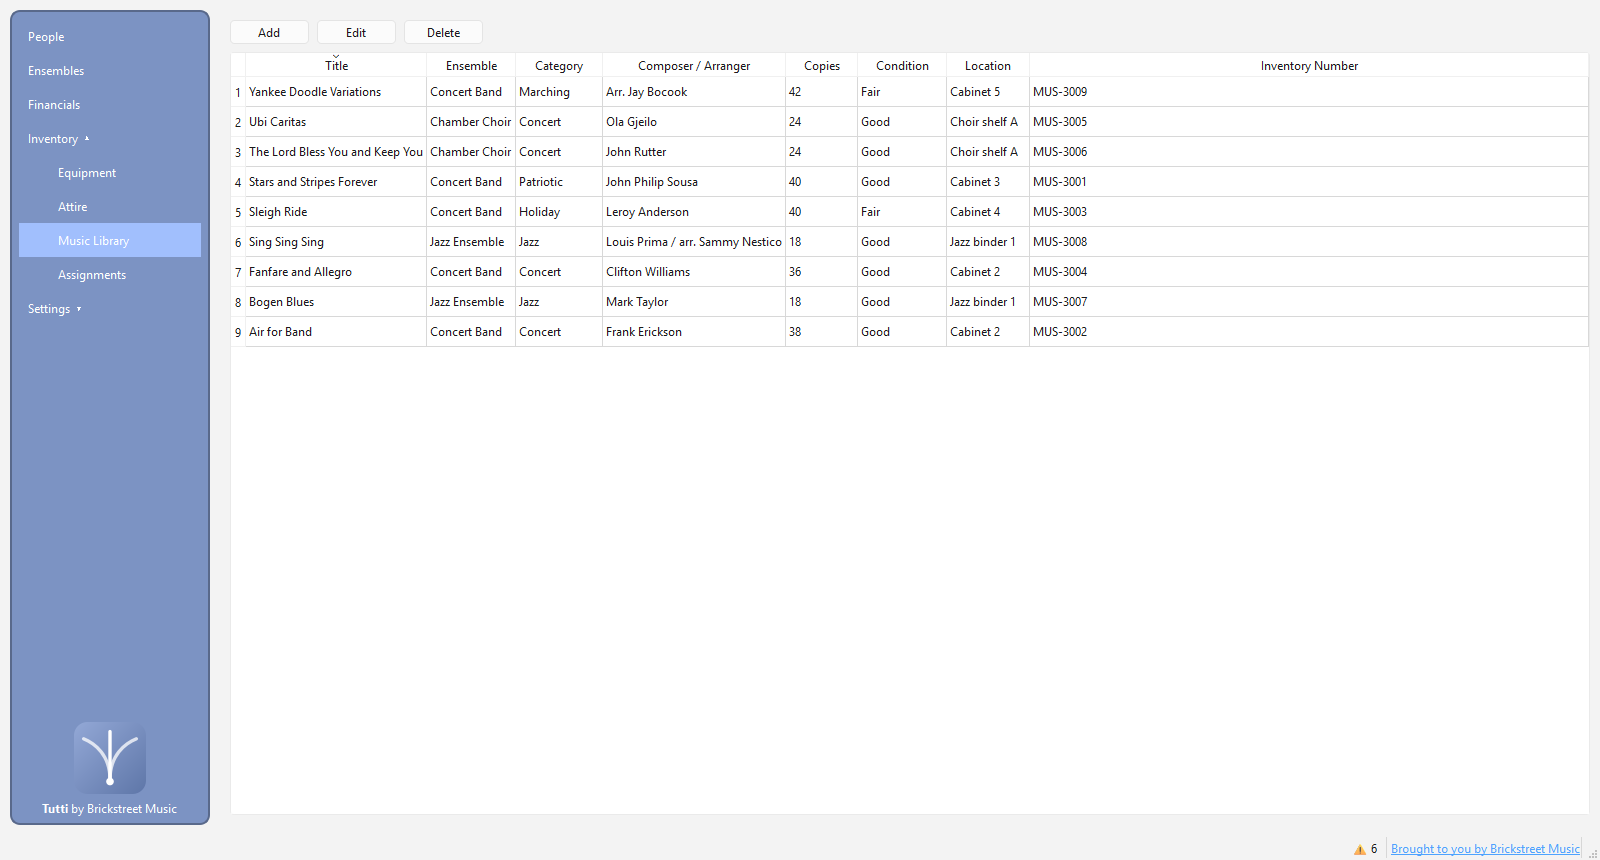Click composer cell John Philip Sousa
This screenshot has width=1600, height=860.
tap(694, 182)
